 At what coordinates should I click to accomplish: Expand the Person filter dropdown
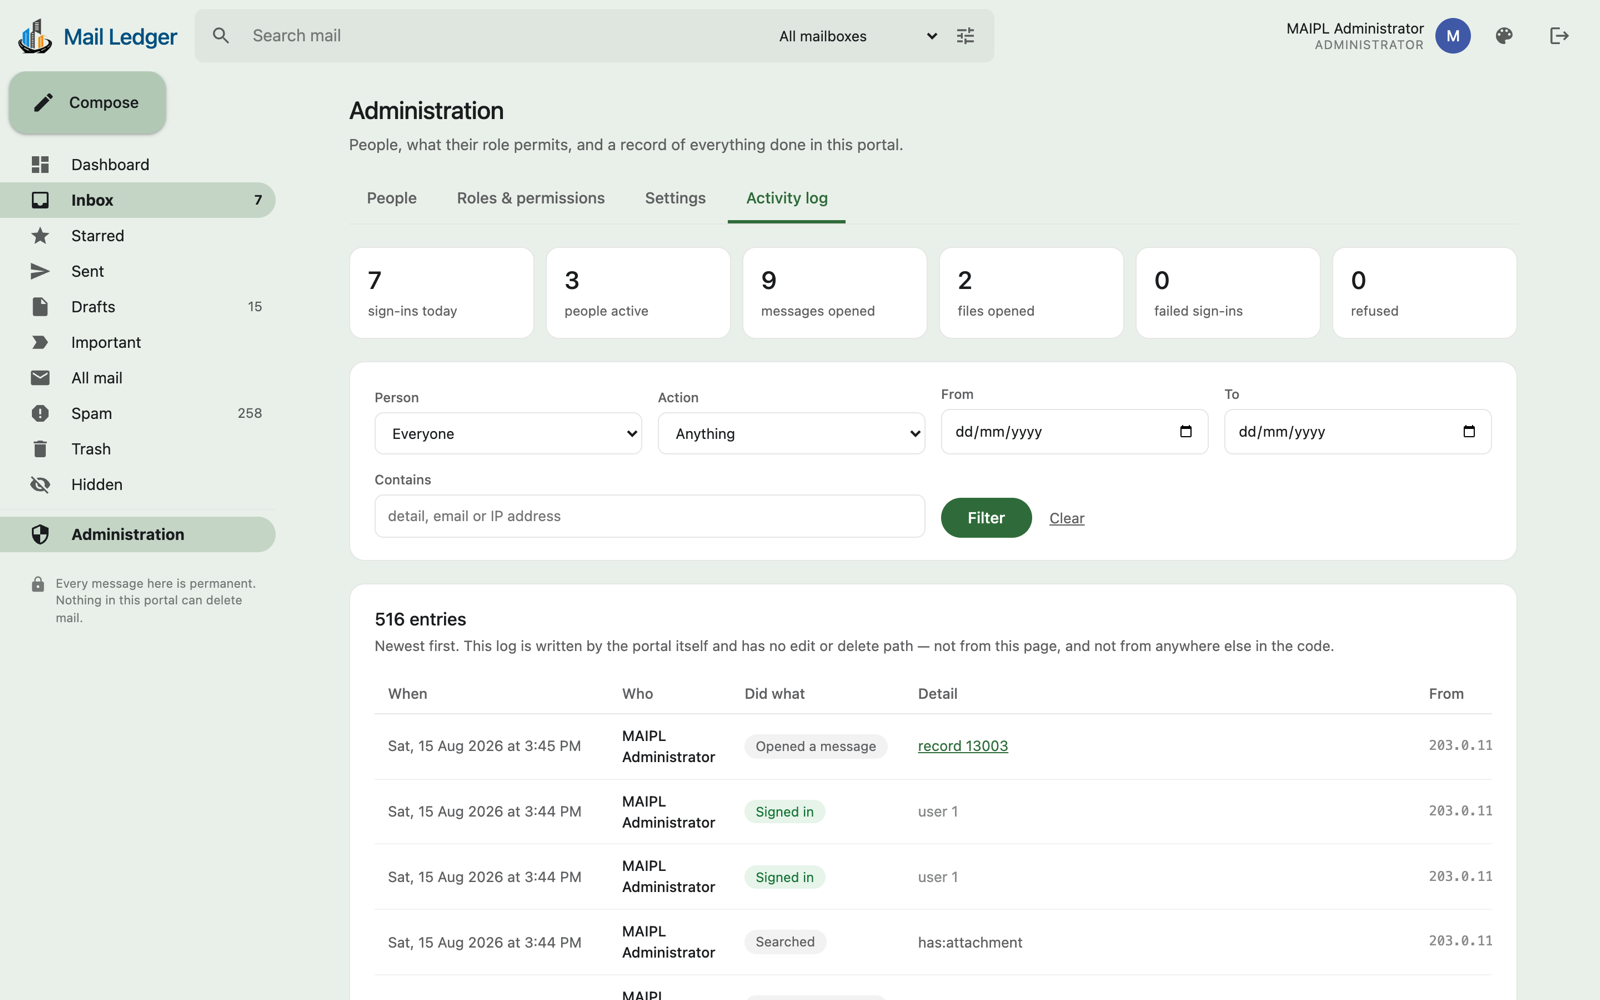point(508,433)
